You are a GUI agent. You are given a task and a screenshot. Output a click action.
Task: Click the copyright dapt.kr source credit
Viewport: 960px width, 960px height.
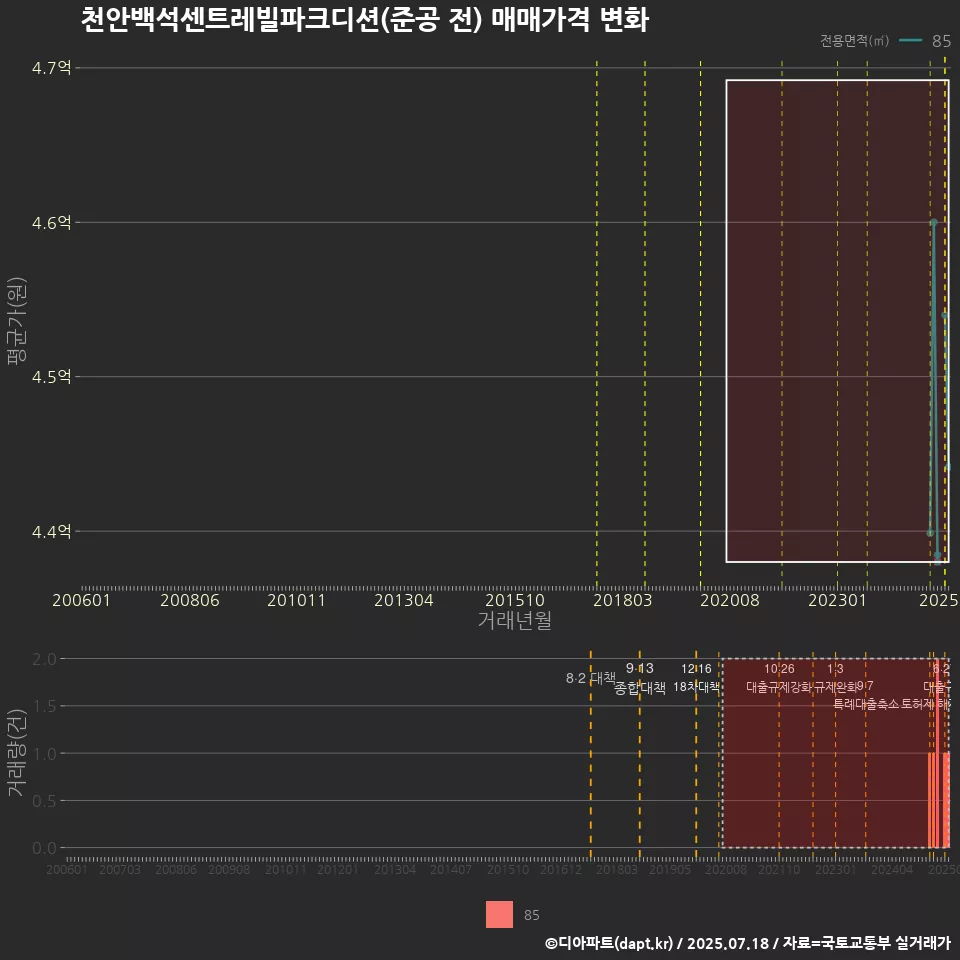(748, 943)
